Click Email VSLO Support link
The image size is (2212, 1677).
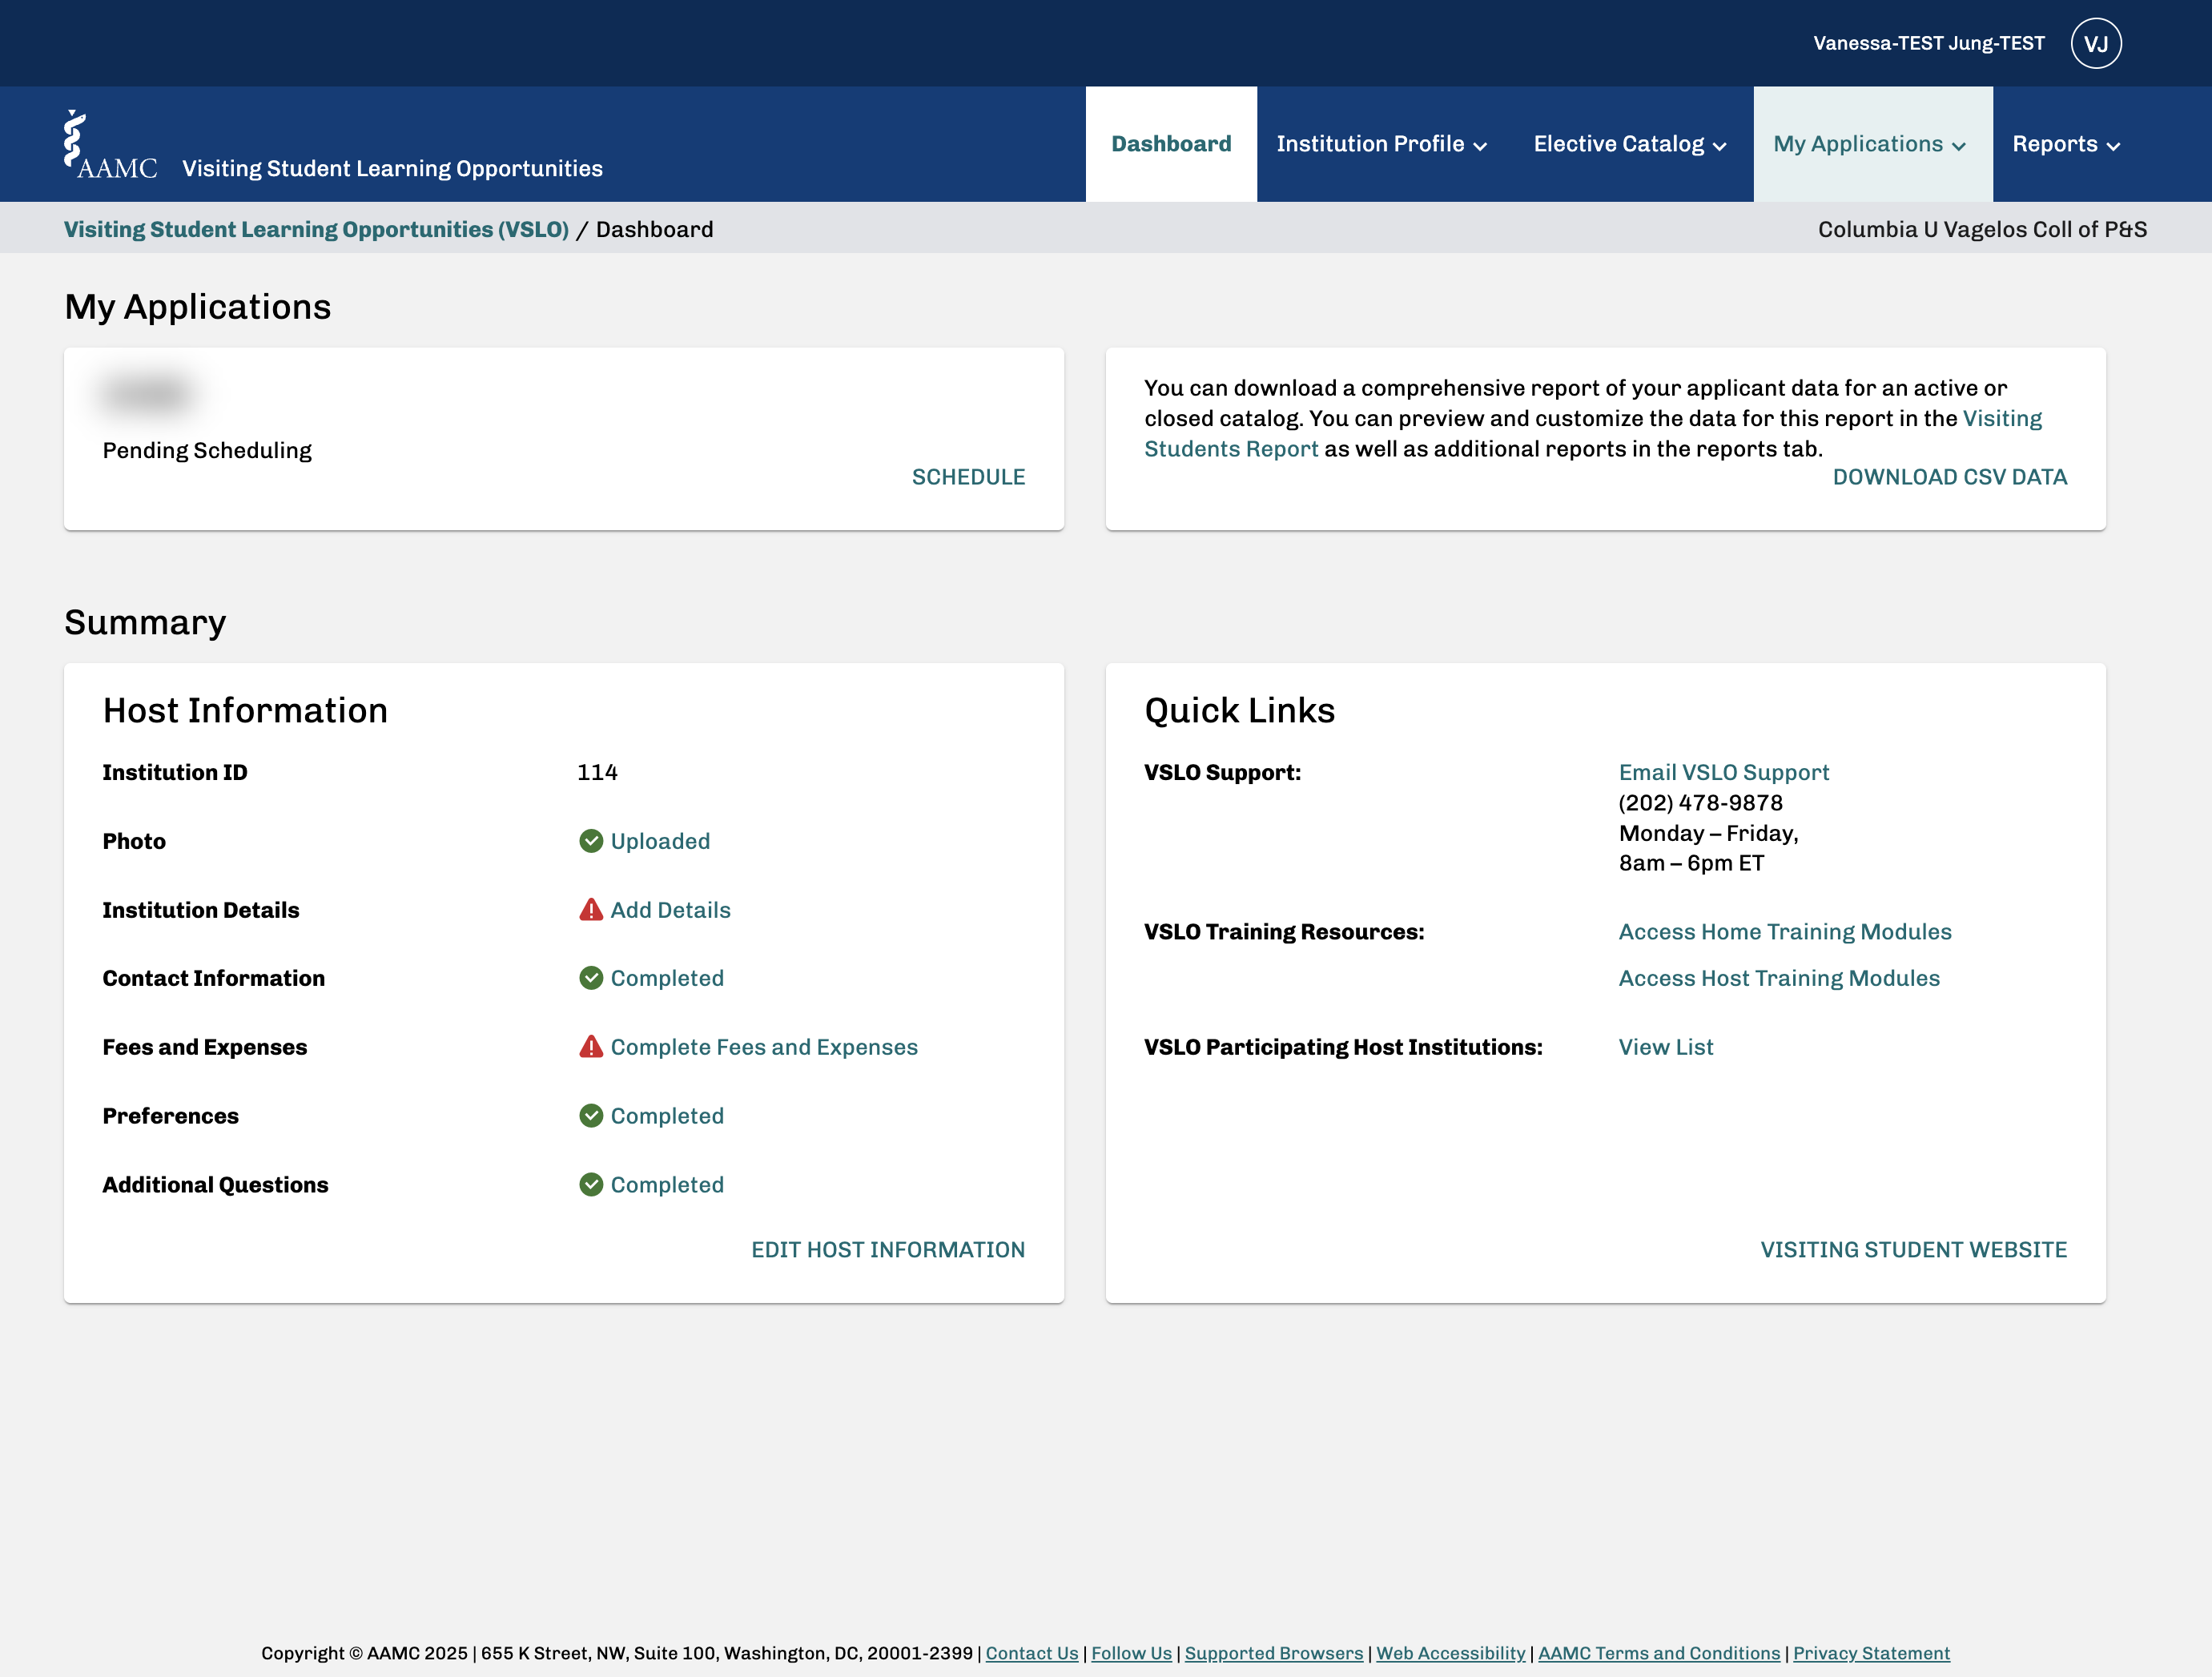coord(1724,772)
